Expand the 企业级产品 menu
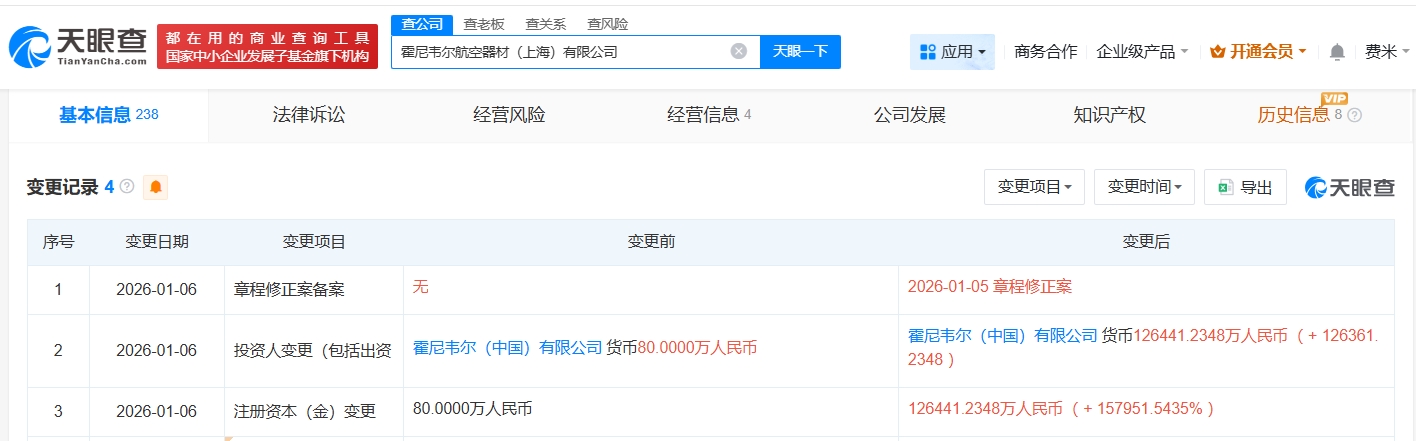This screenshot has width=1416, height=441. (x=1142, y=52)
